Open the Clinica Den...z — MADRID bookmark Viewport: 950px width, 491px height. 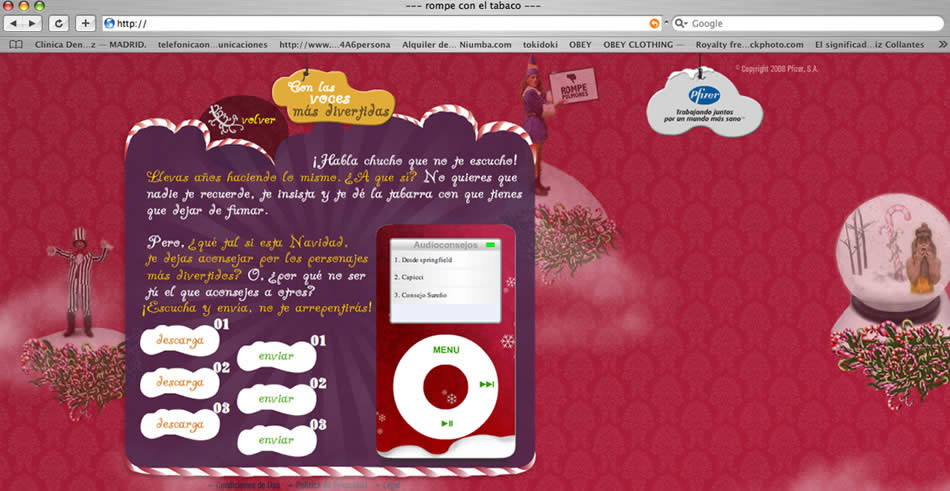tap(91, 44)
